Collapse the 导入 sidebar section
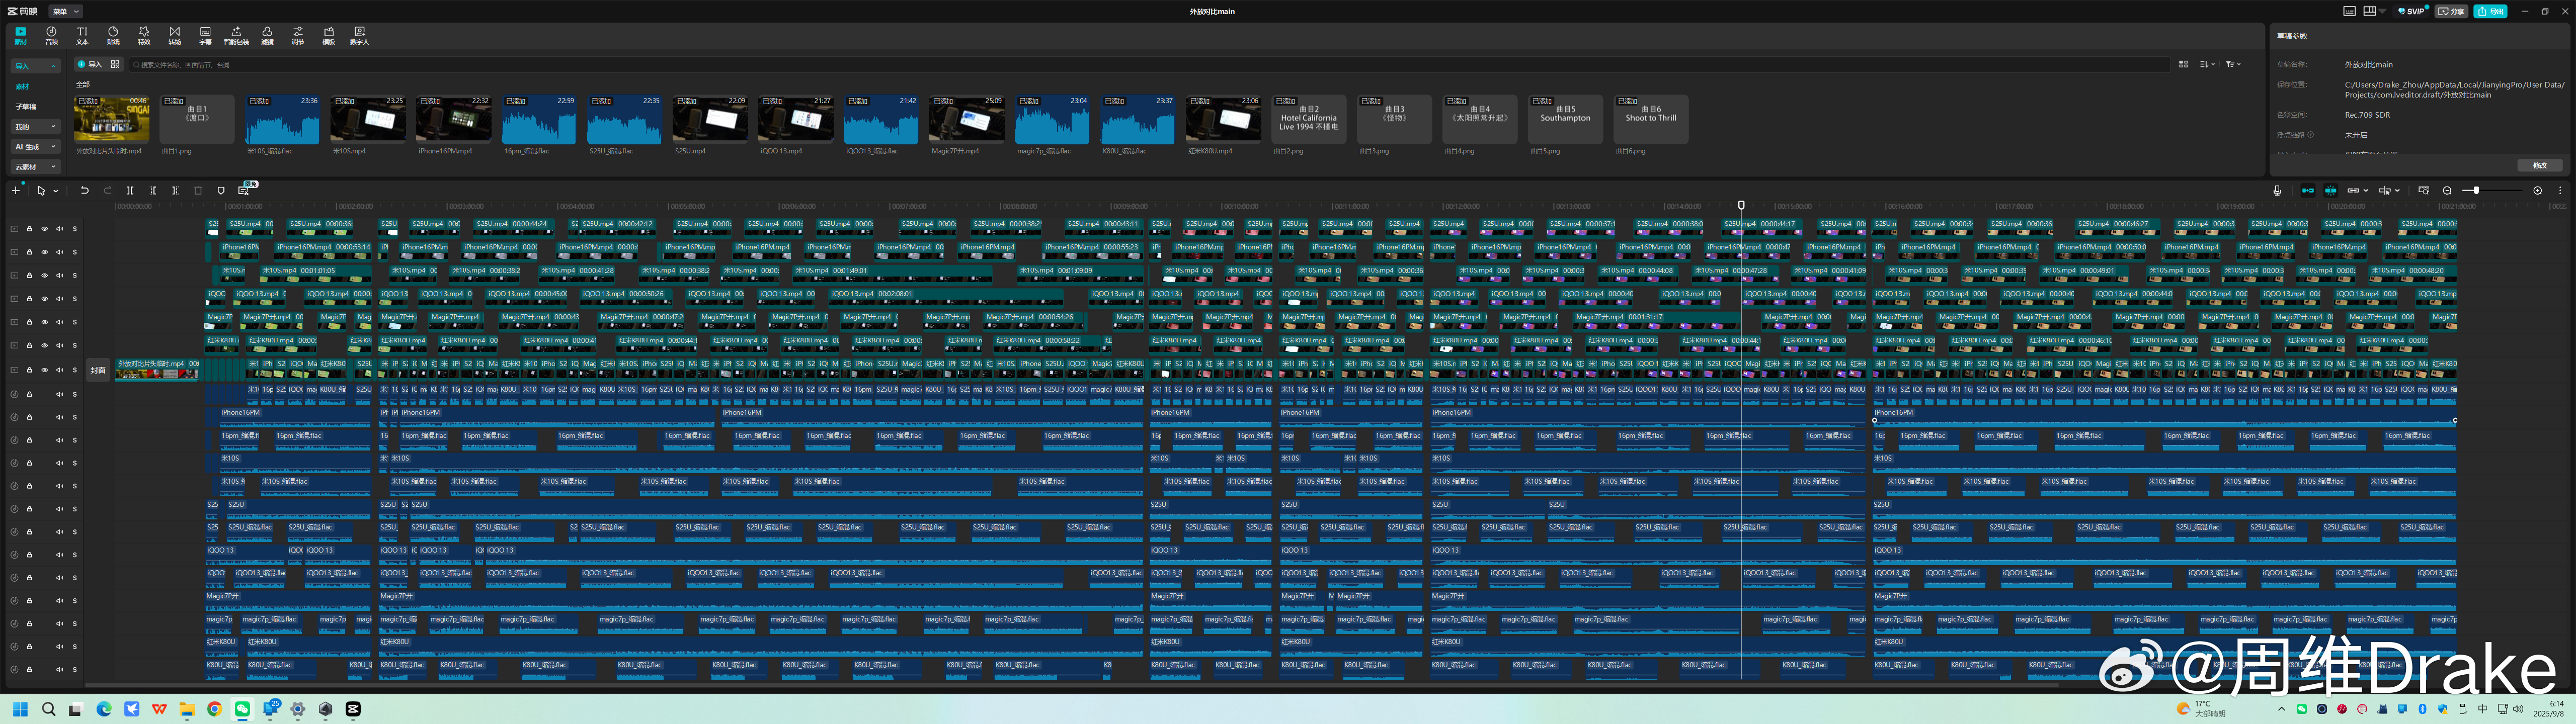 tap(36, 66)
